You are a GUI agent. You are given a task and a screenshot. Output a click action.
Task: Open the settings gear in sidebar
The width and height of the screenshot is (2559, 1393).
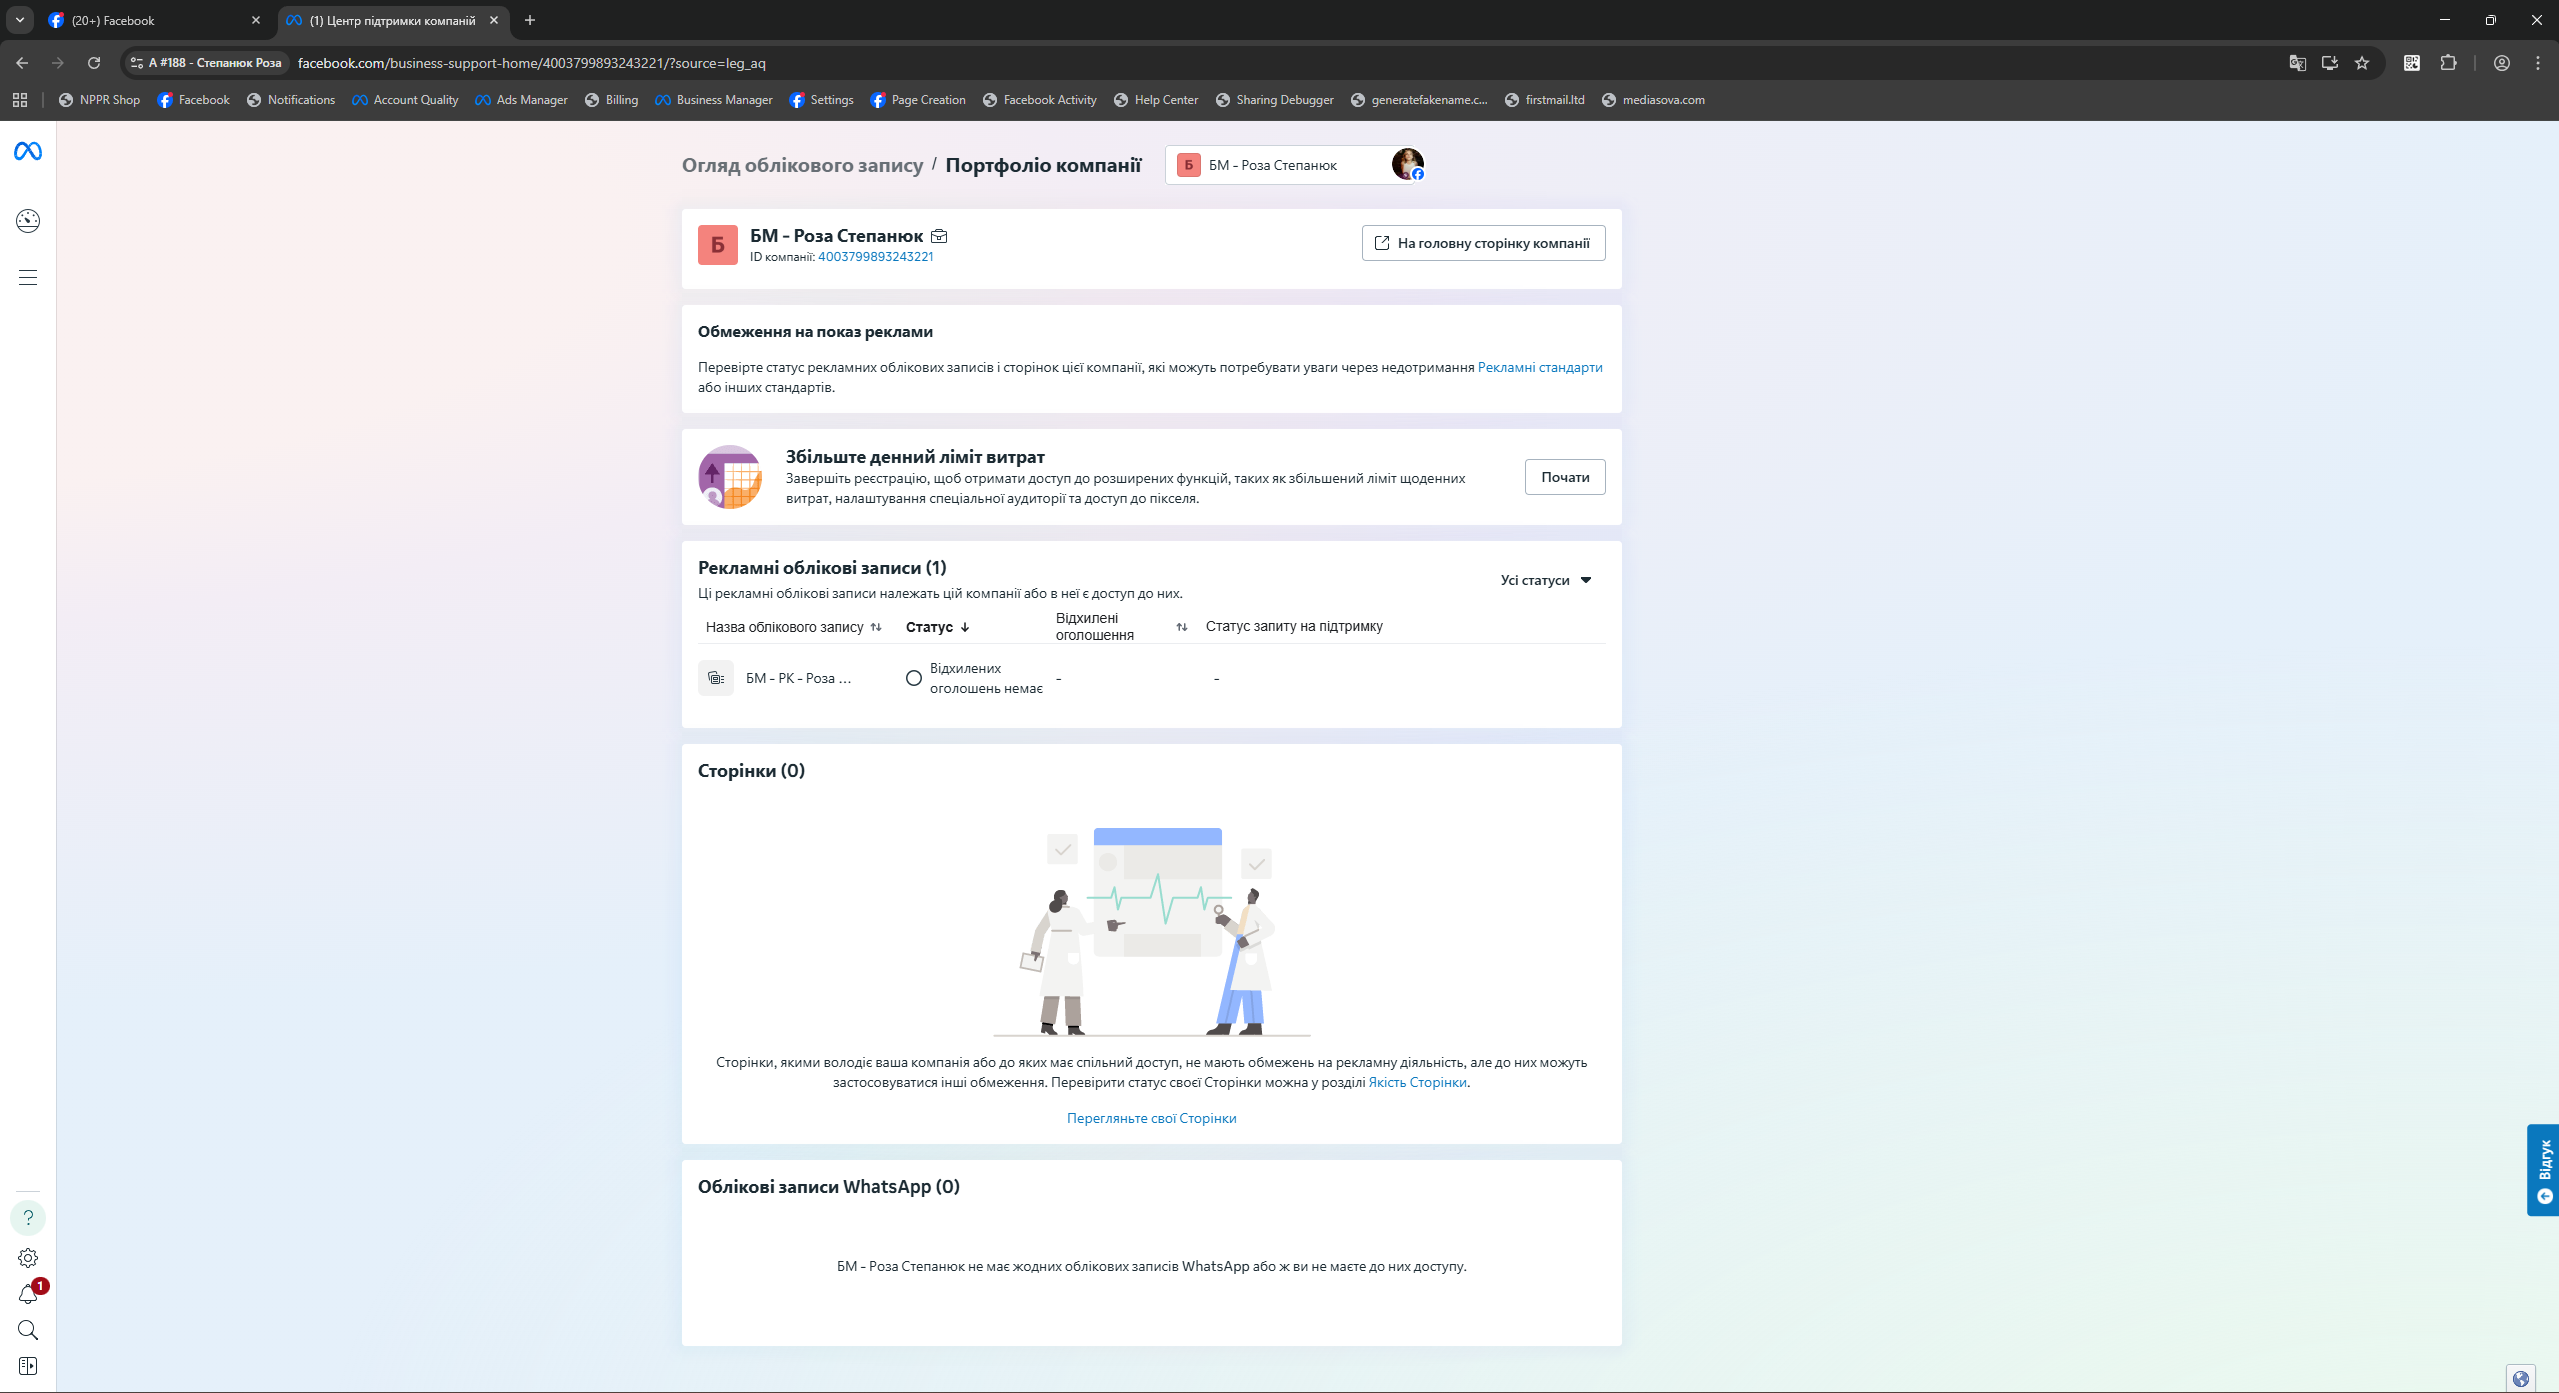tap(28, 1258)
